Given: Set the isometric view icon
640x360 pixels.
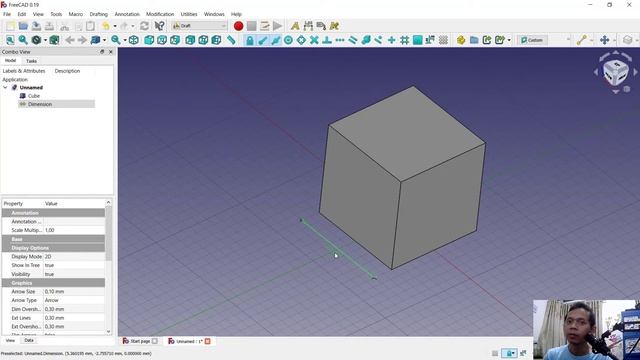Looking at the screenshot, I should pyautogui.click(x=133, y=40).
